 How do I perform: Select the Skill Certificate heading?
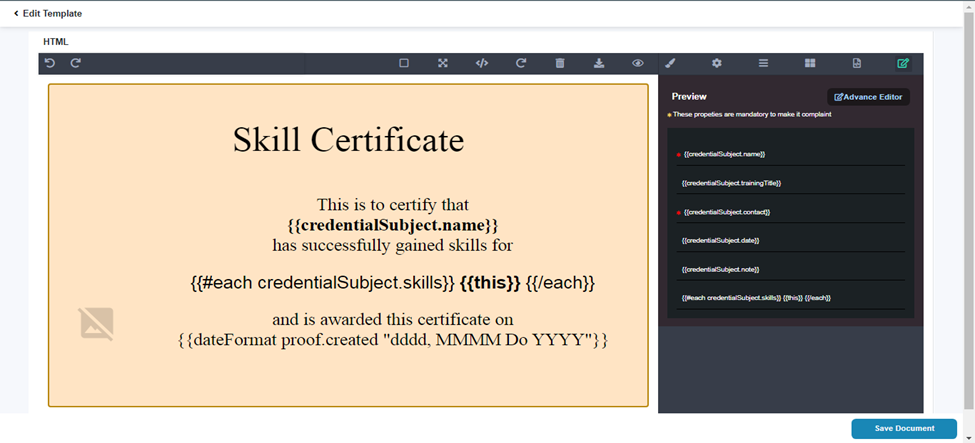pyautogui.click(x=348, y=139)
